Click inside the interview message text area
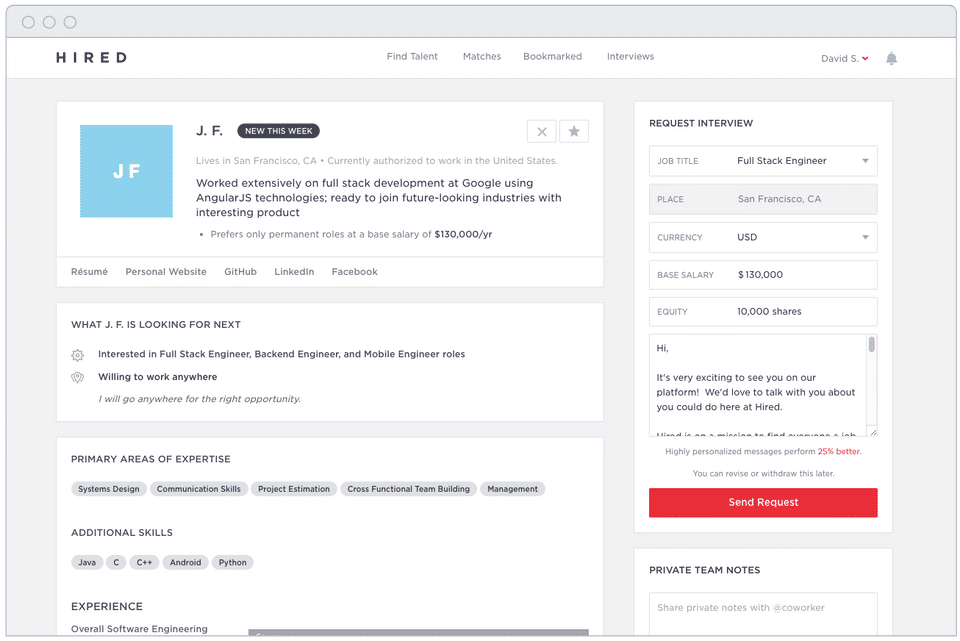 click(758, 385)
